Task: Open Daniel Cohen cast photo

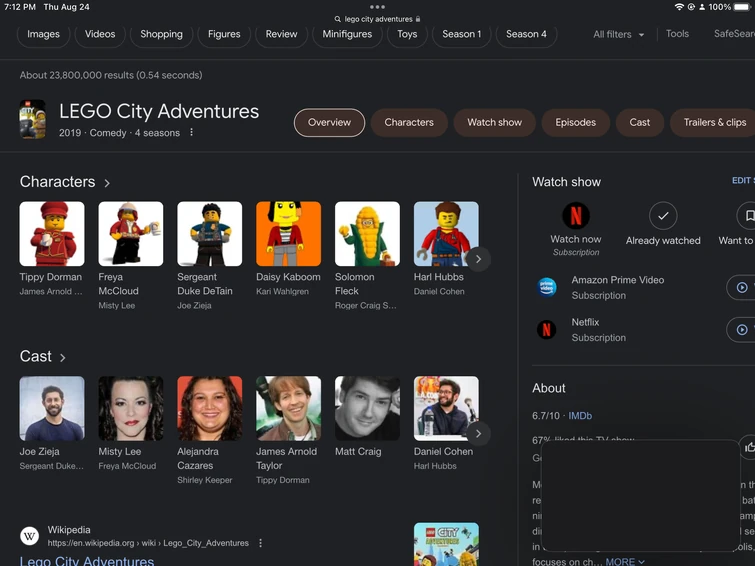Action: tap(446, 408)
